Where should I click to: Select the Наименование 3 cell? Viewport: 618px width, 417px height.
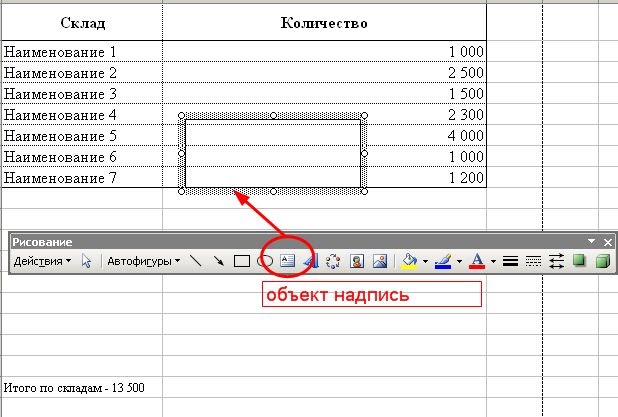82,94
